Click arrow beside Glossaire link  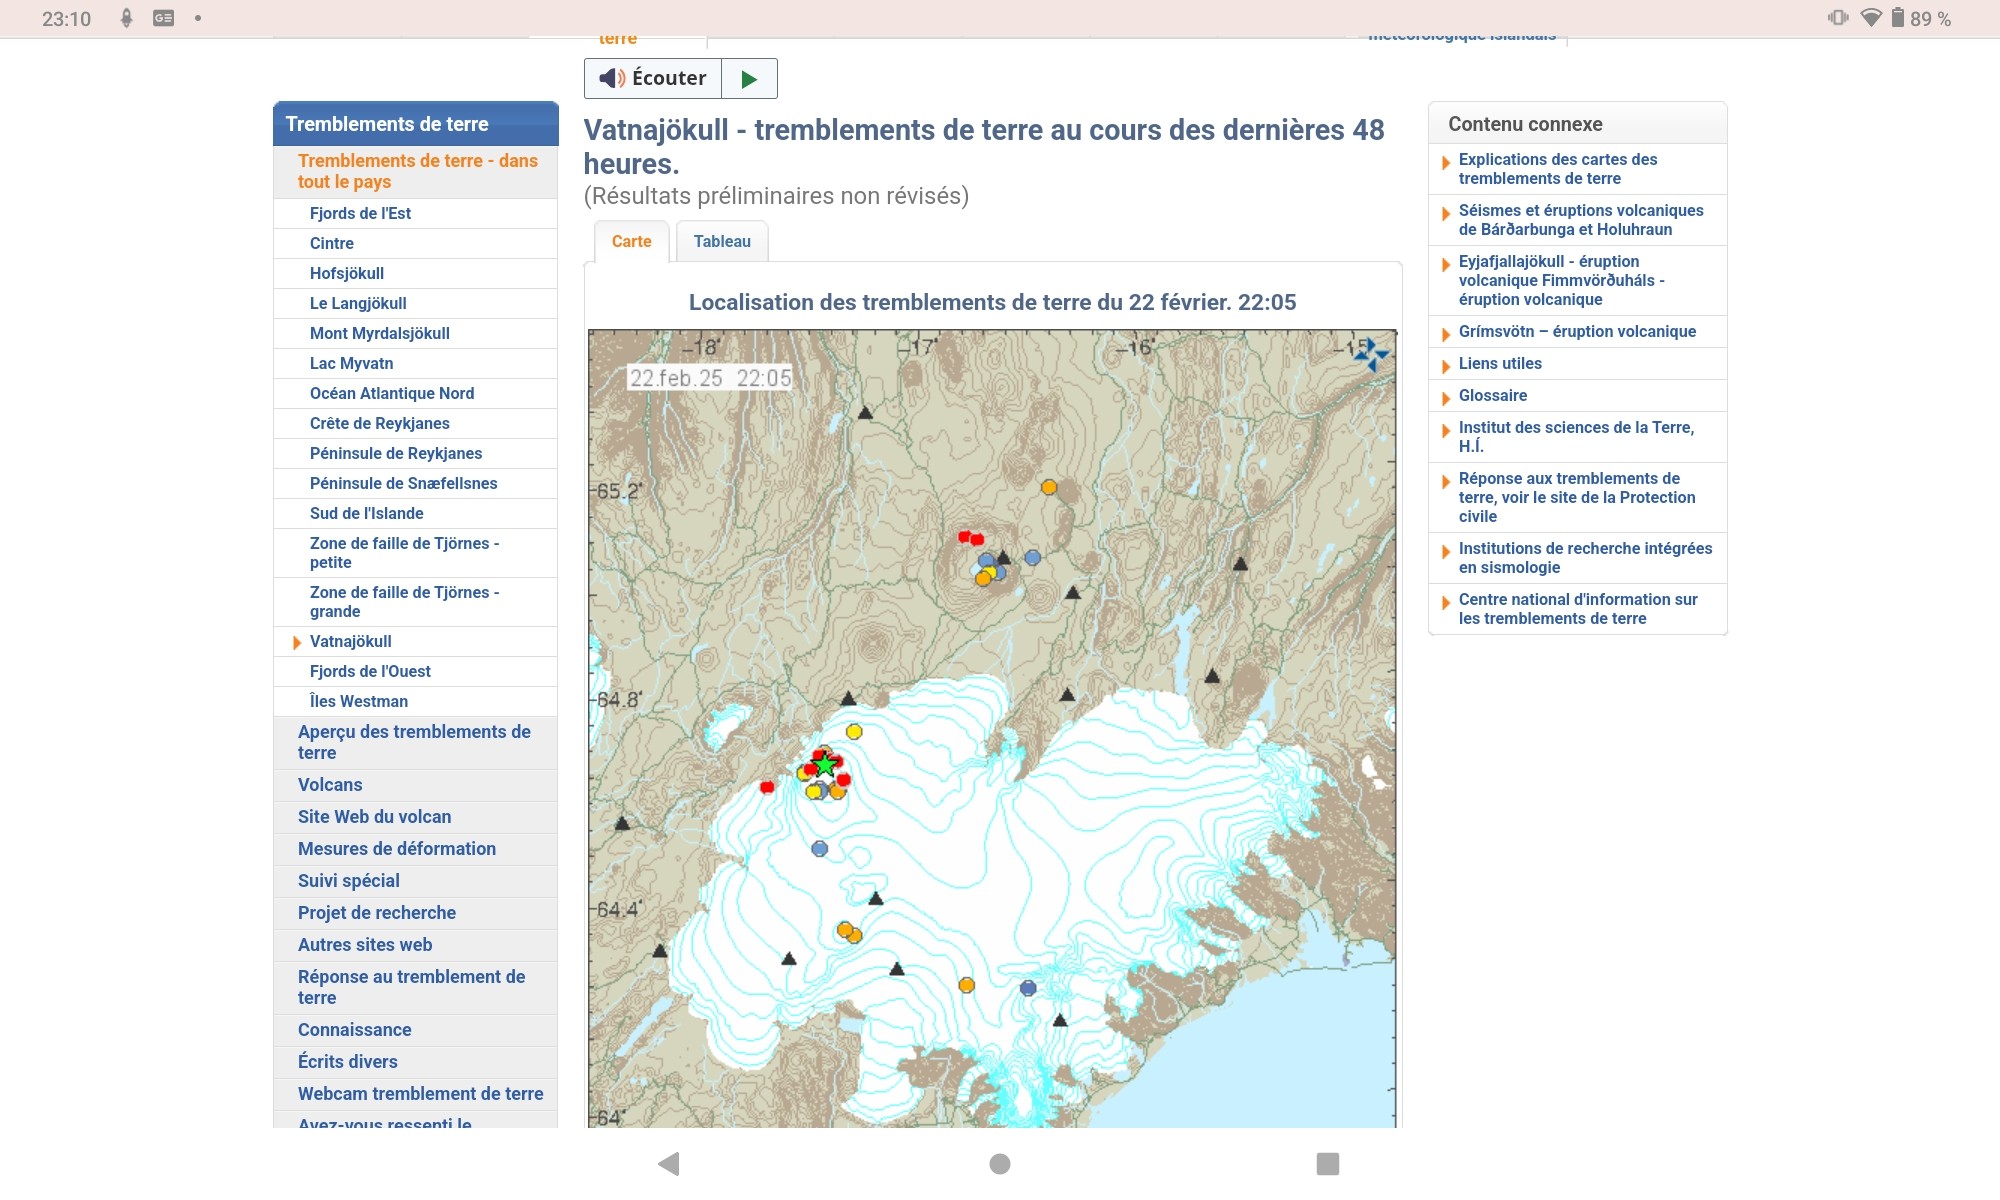(1446, 397)
